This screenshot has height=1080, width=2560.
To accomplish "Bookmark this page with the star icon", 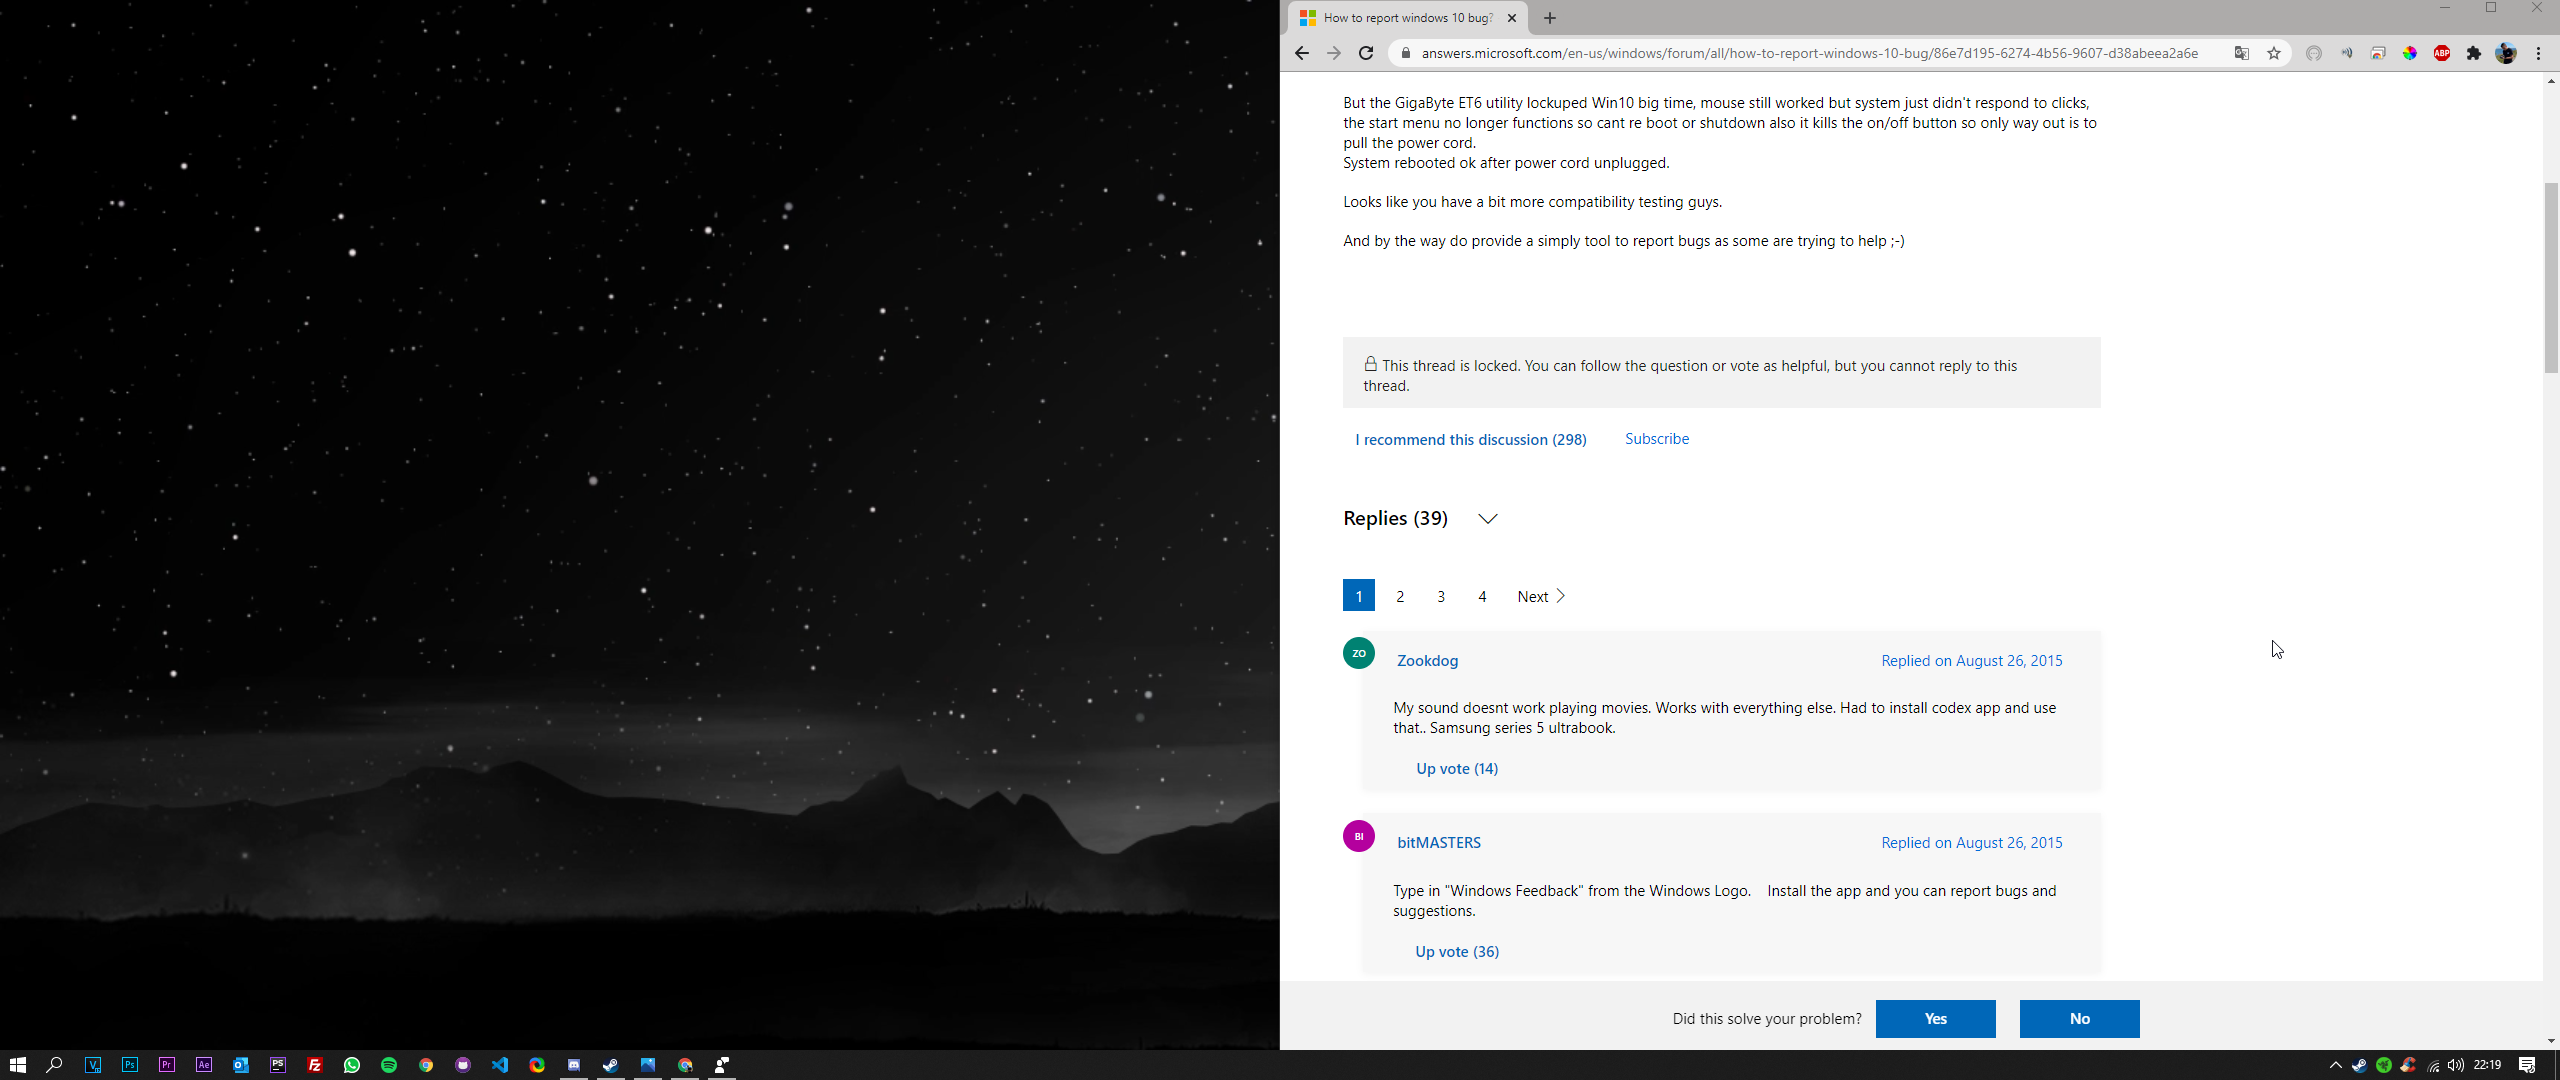I will point(2274,53).
